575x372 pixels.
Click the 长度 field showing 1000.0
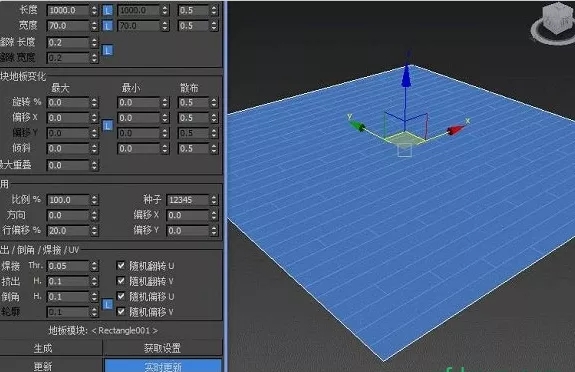(68, 10)
